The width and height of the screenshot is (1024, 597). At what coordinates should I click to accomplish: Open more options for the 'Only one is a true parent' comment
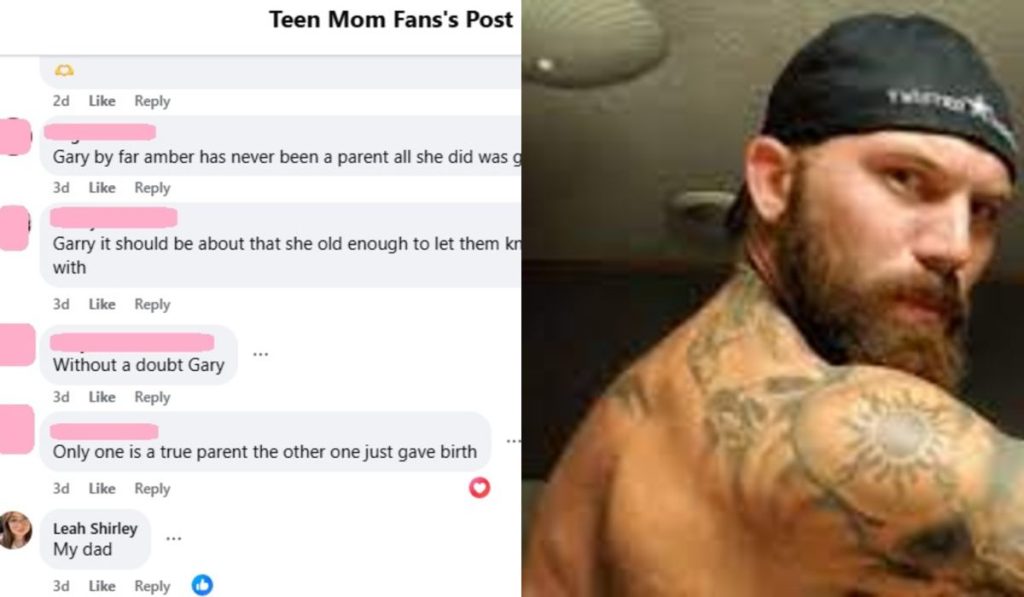pyautogui.click(x=513, y=440)
